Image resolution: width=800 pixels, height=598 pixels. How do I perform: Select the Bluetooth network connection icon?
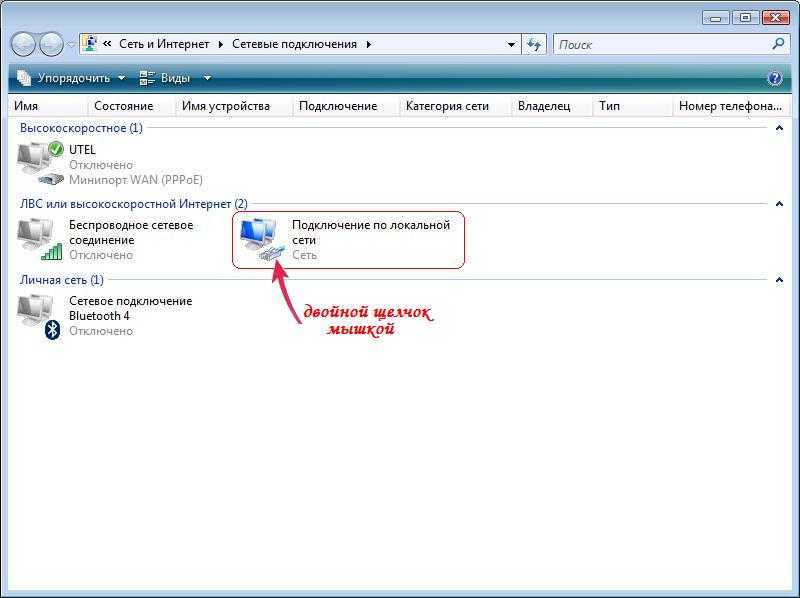click(x=39, y=316)
